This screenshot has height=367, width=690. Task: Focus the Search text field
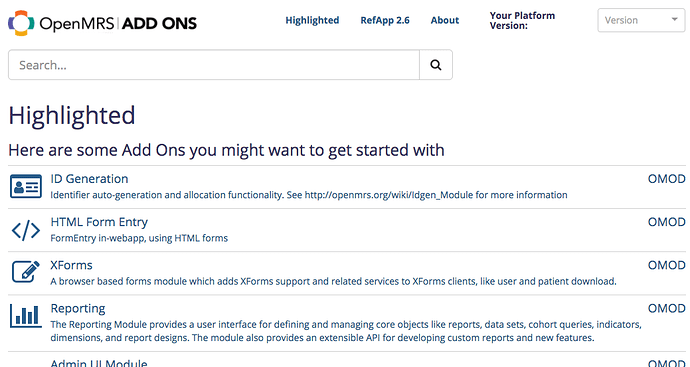pyautogui.click(x=214, y=65)
